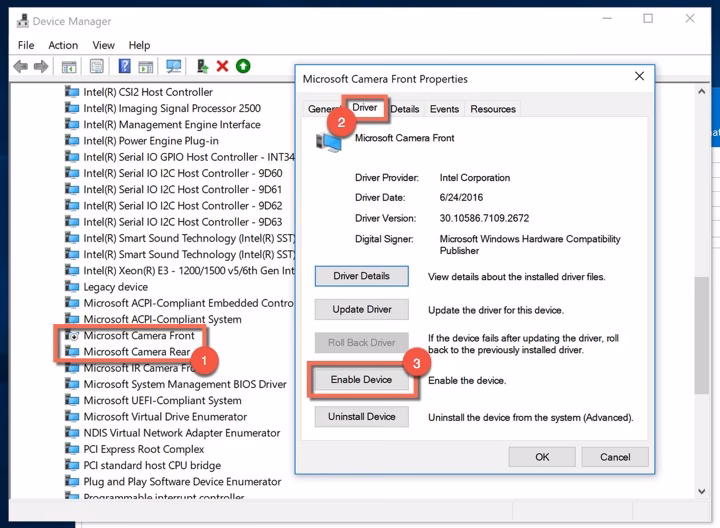The height and width of the screenshot is (528, 720).
Task: Click the Scan for hardware changes icon
Action: [x=174, y=67]
